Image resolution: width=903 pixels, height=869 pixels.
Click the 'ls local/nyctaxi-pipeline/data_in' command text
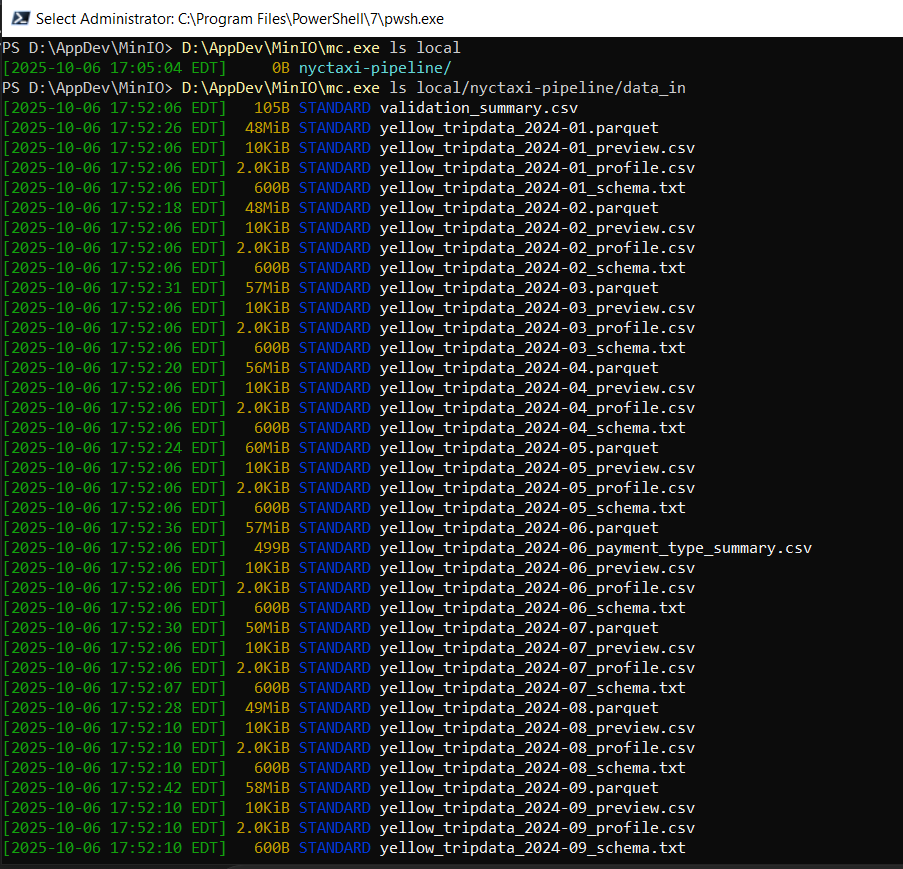(538, 88)
